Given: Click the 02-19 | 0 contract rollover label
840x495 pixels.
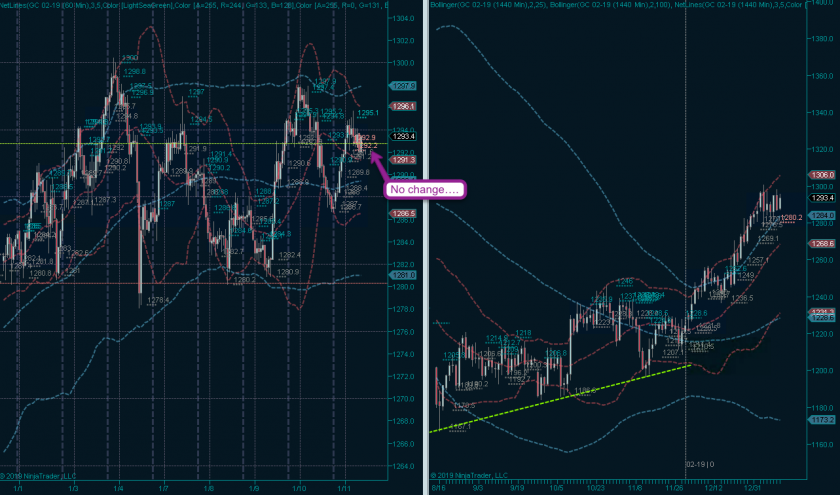Looking at the screenshot, I should [700, 464].
